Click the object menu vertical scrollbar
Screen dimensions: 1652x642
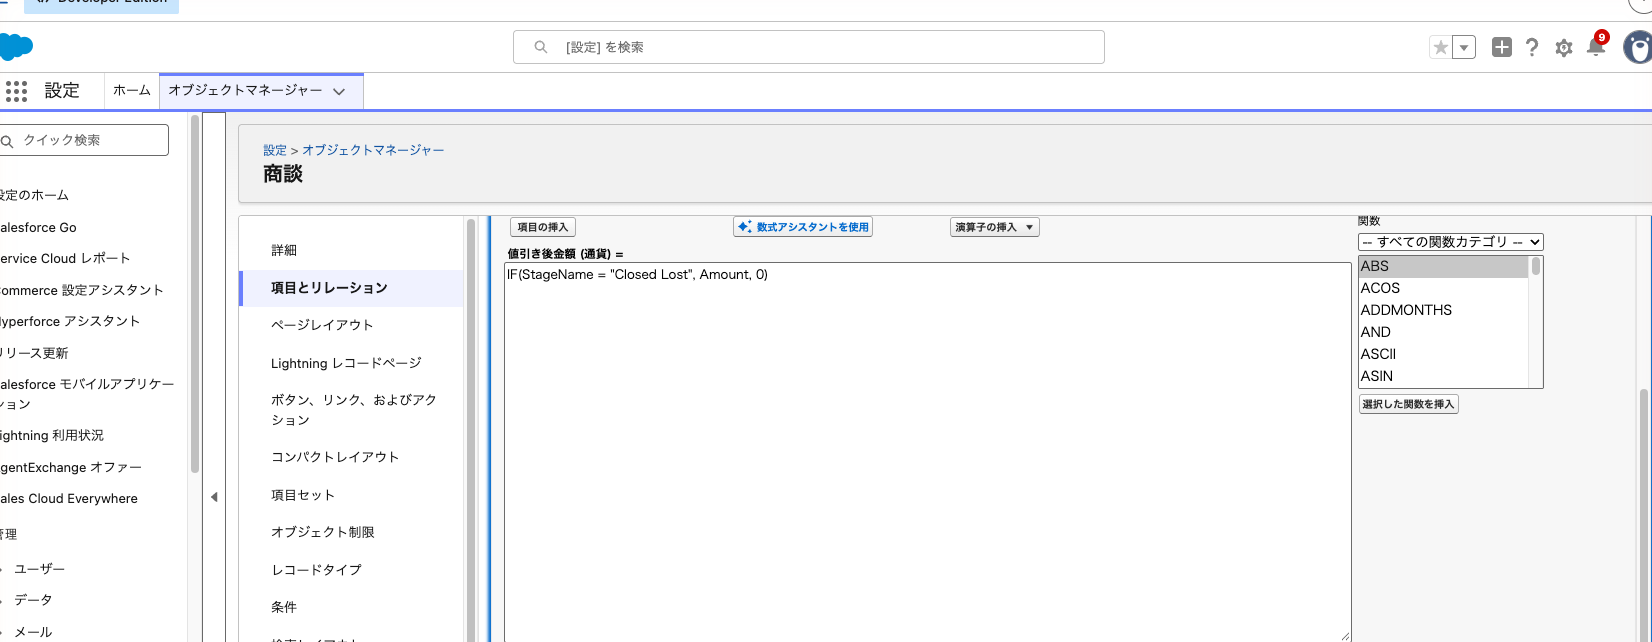(471, 430)
